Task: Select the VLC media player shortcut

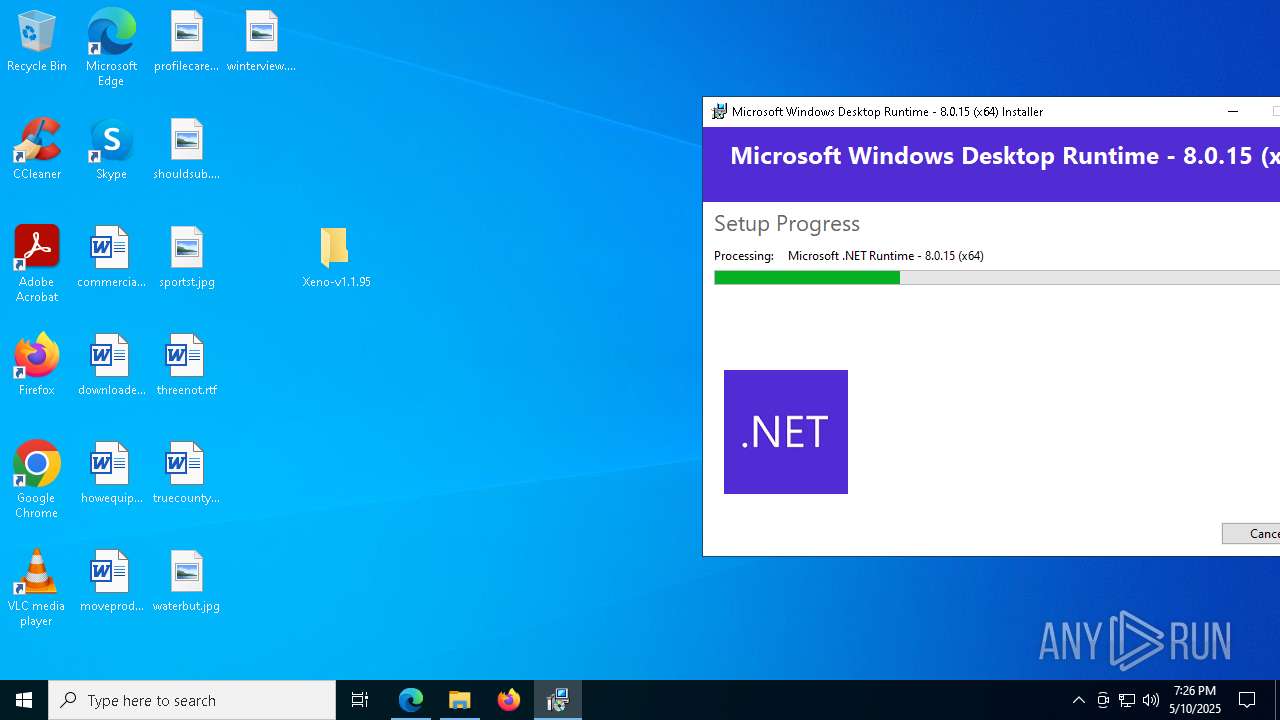Action: (37, 588)
